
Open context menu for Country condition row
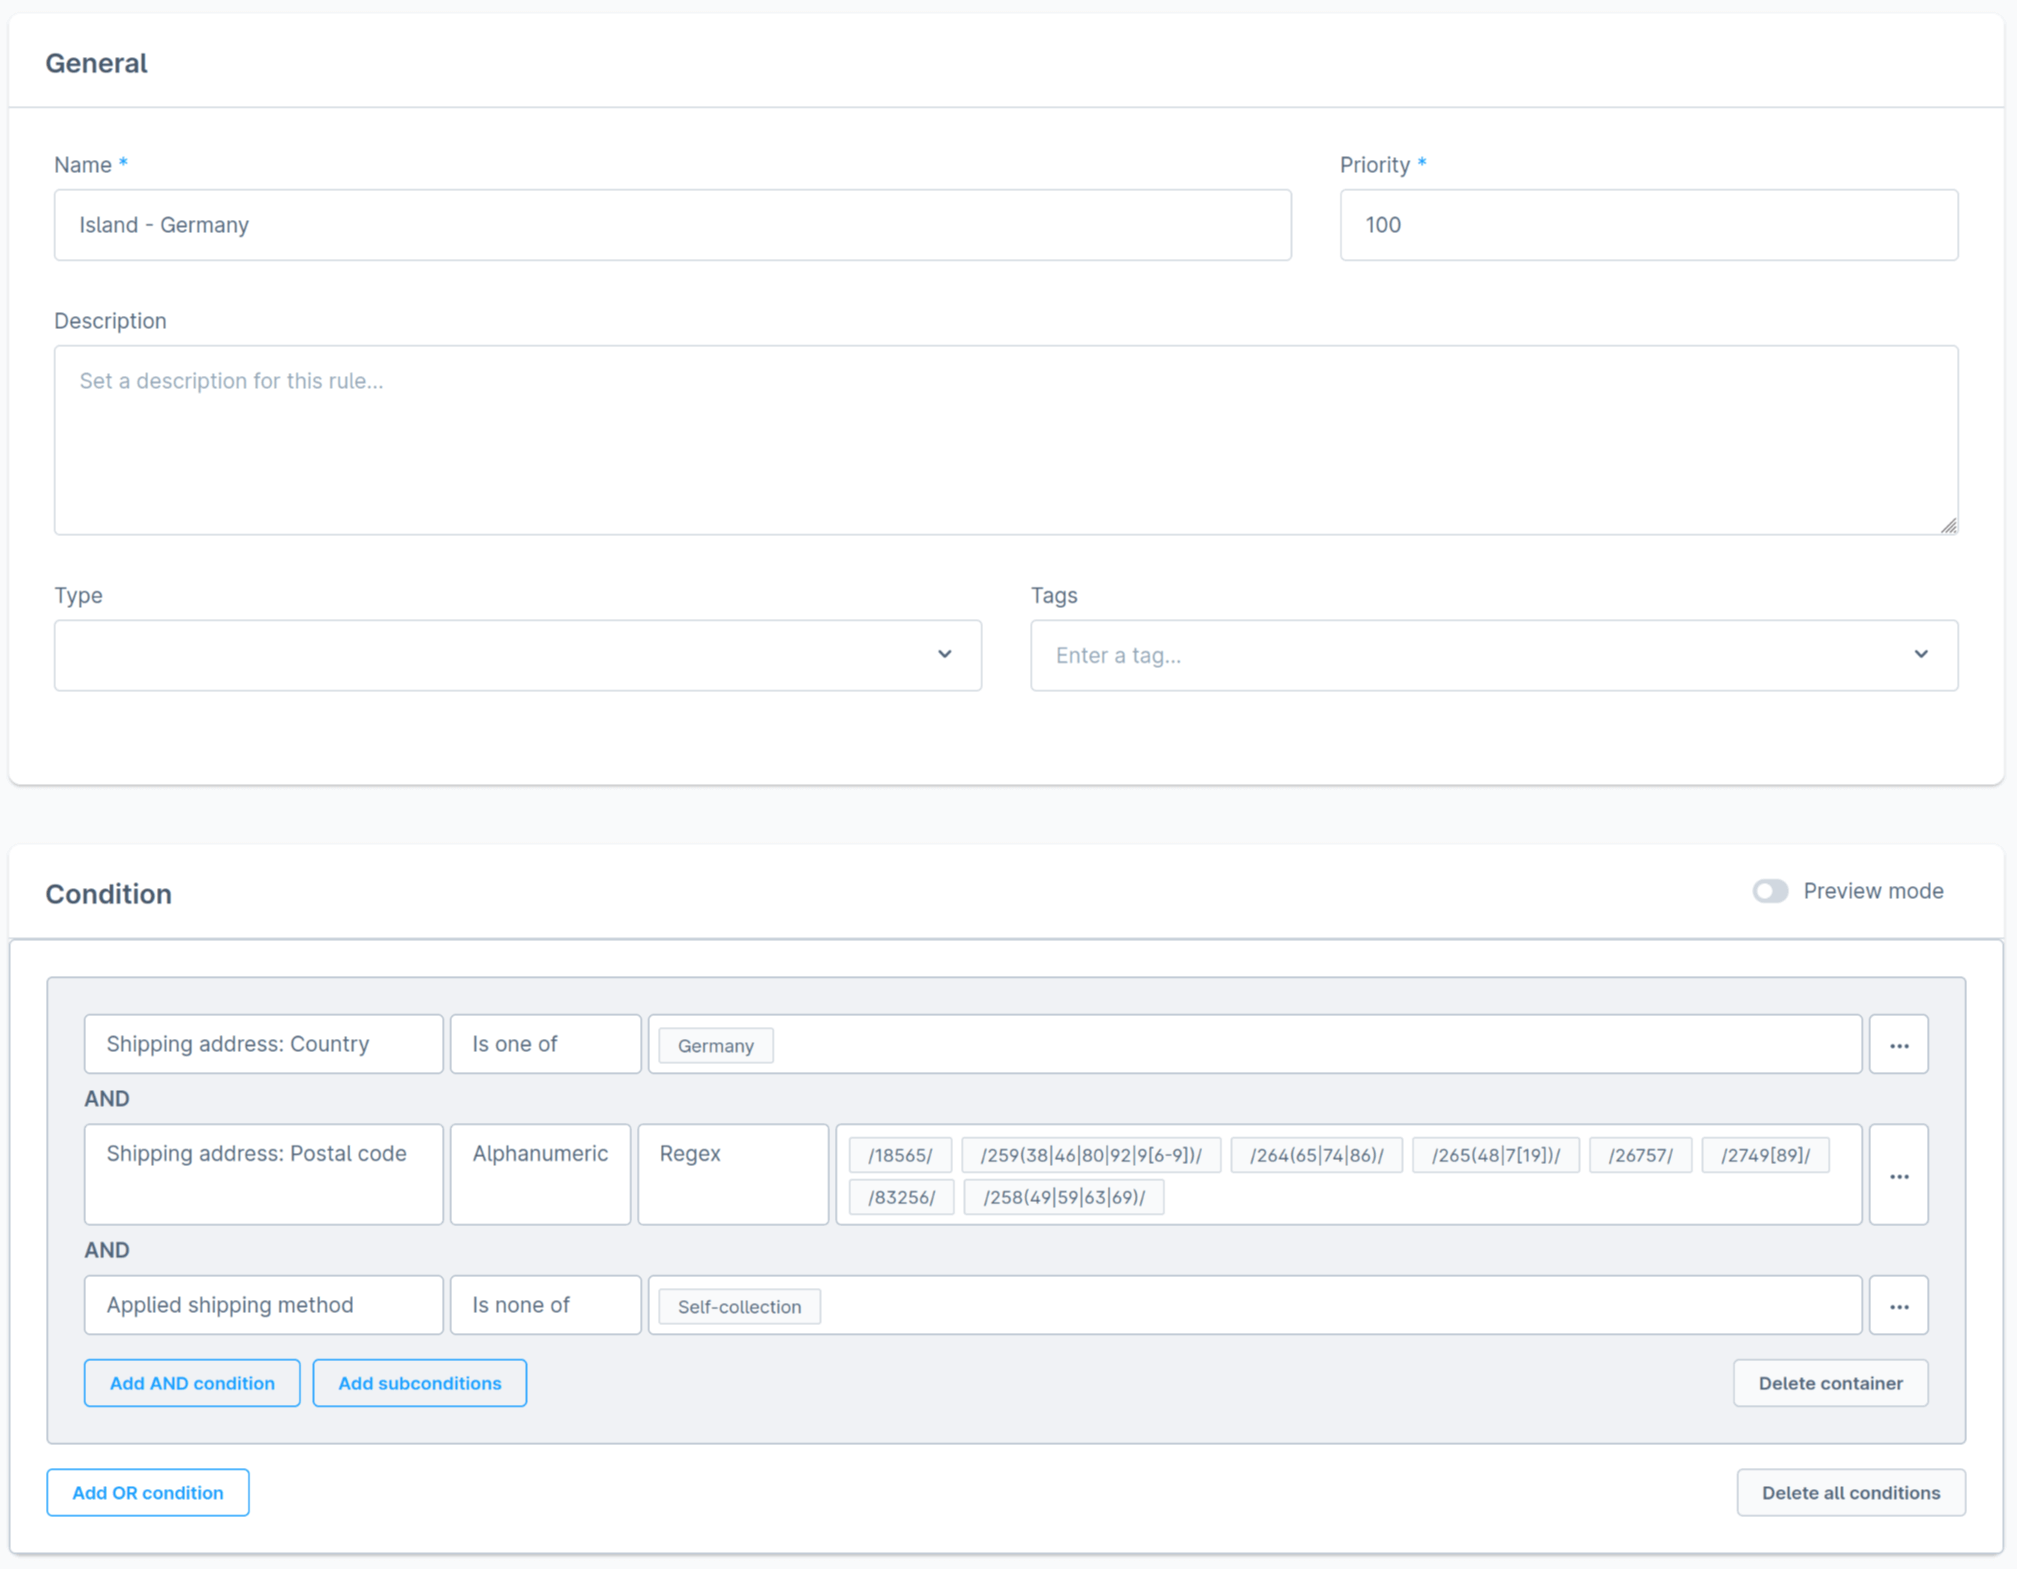[x=1898, y=1045]
